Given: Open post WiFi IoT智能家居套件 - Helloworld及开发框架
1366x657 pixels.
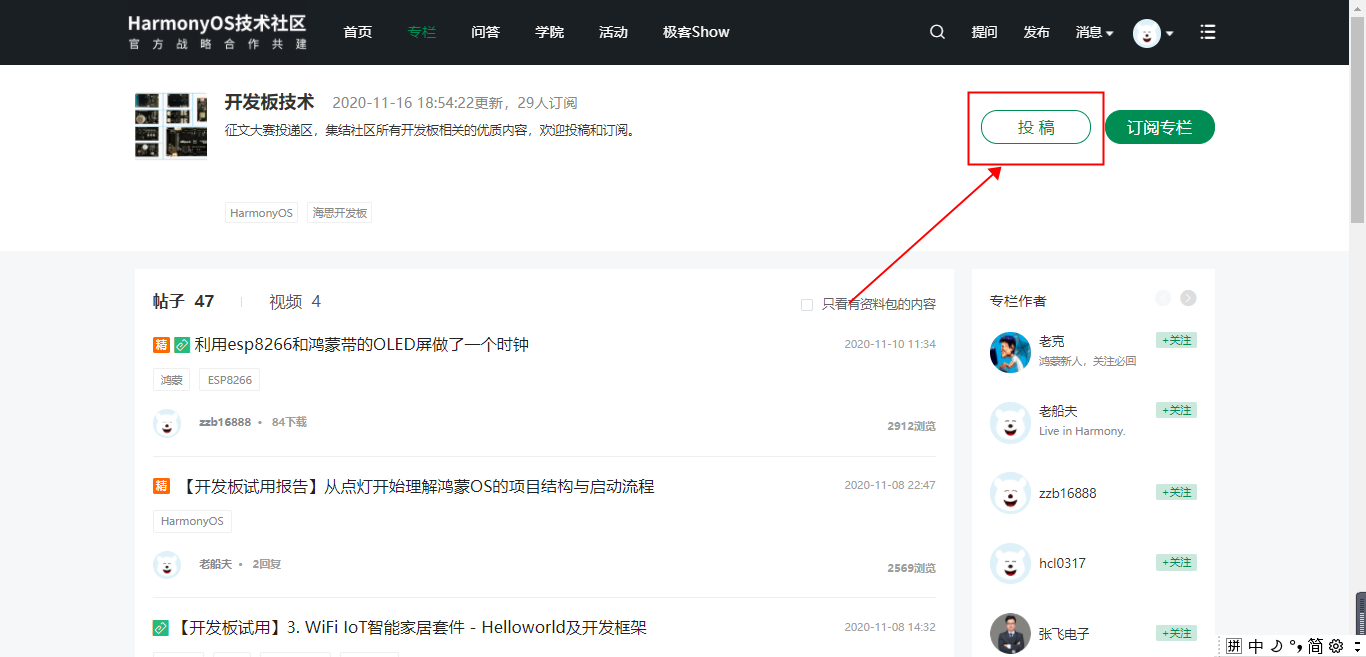Looking at the screenshot, I should 410,628.
